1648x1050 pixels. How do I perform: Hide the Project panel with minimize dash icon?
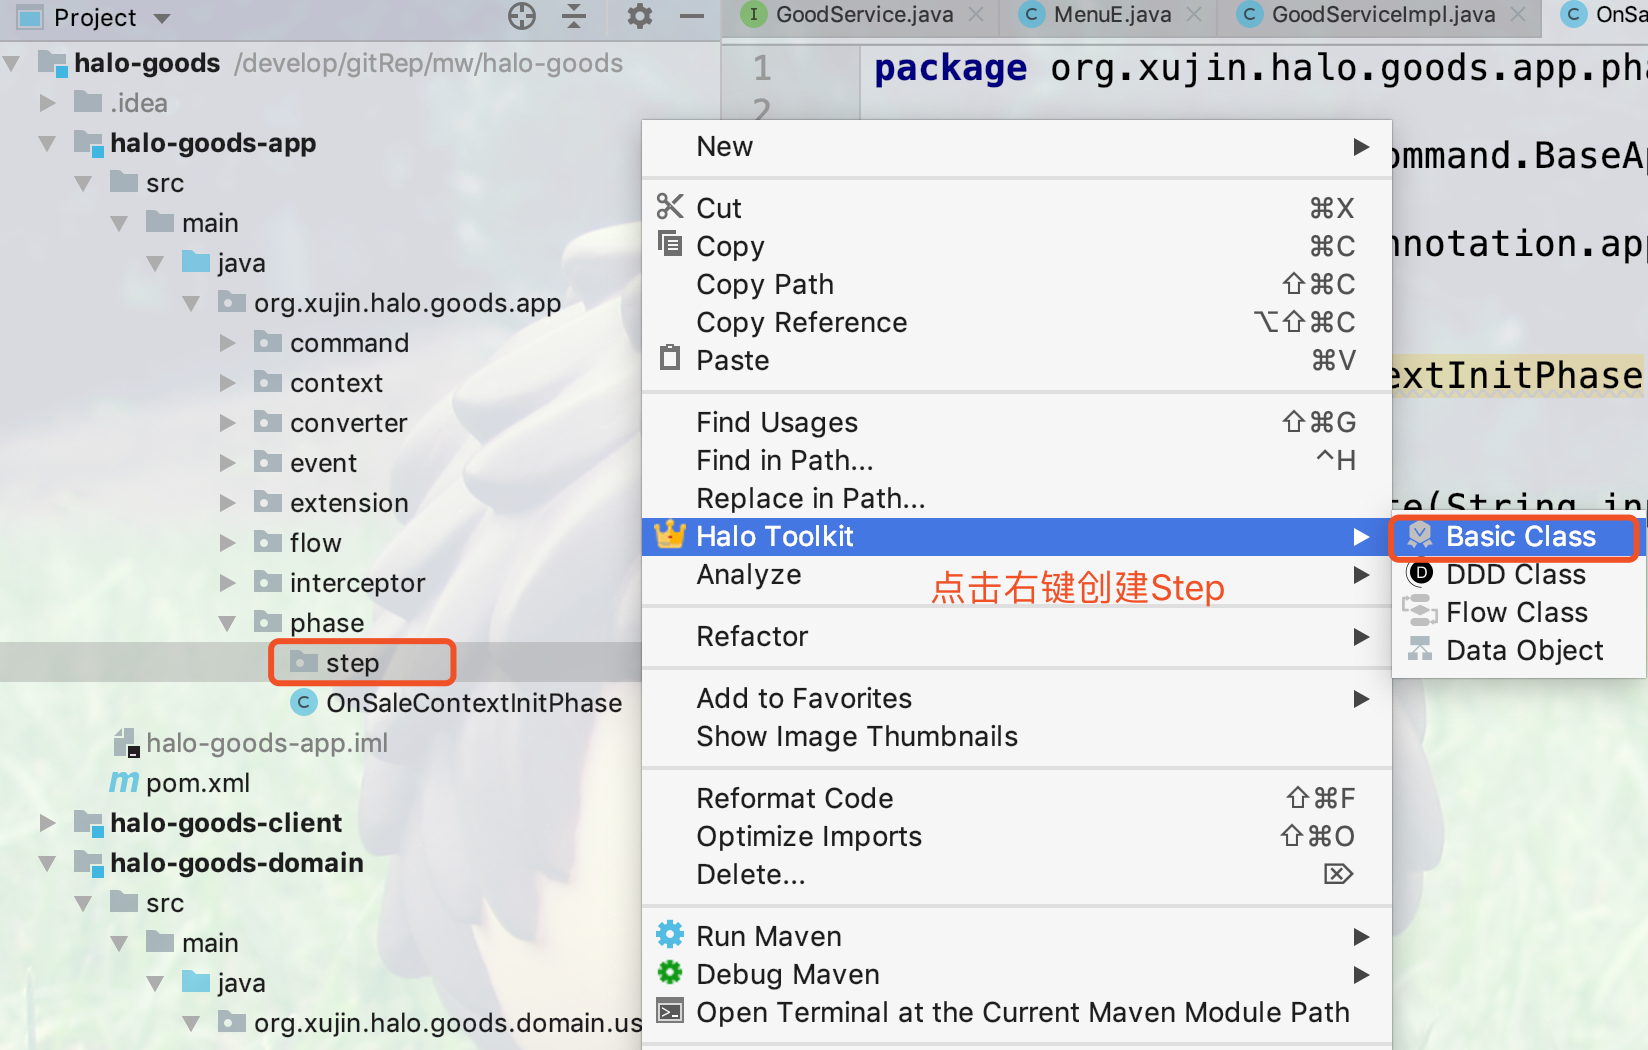tap(692, 16)
